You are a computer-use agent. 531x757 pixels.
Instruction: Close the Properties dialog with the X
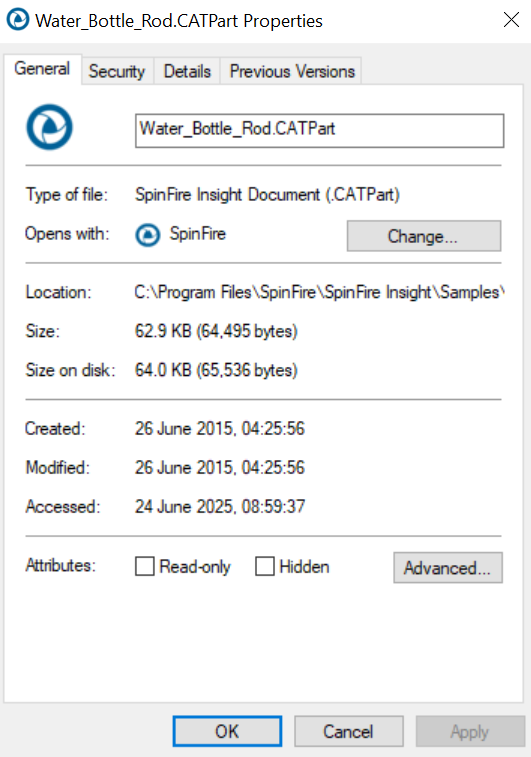click(511, 20)
